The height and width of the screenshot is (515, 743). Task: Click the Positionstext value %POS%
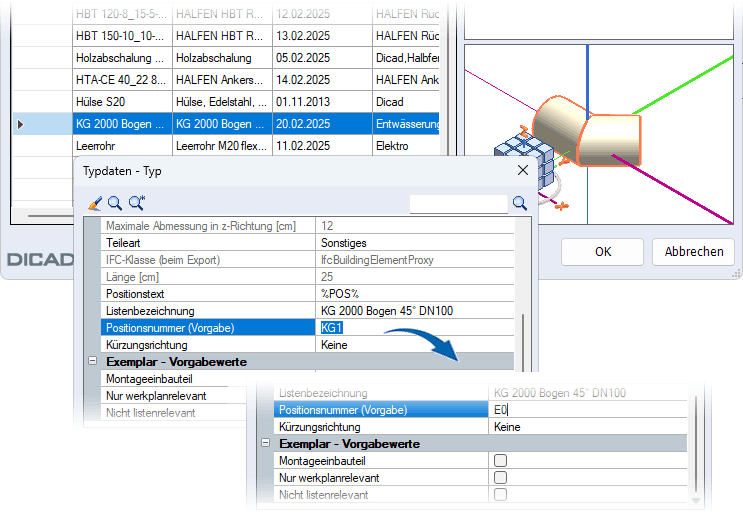click(415, 294)
